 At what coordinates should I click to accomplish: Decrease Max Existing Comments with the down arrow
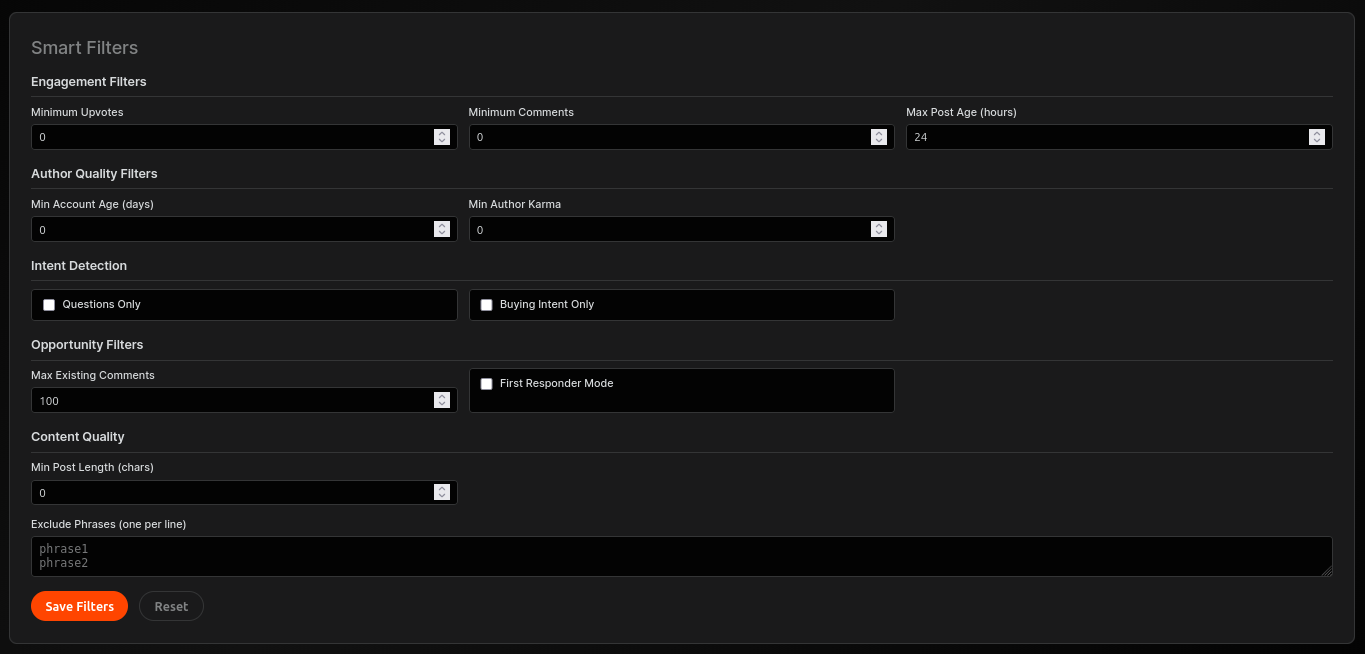pyautogui.click(x=442, y=404)
